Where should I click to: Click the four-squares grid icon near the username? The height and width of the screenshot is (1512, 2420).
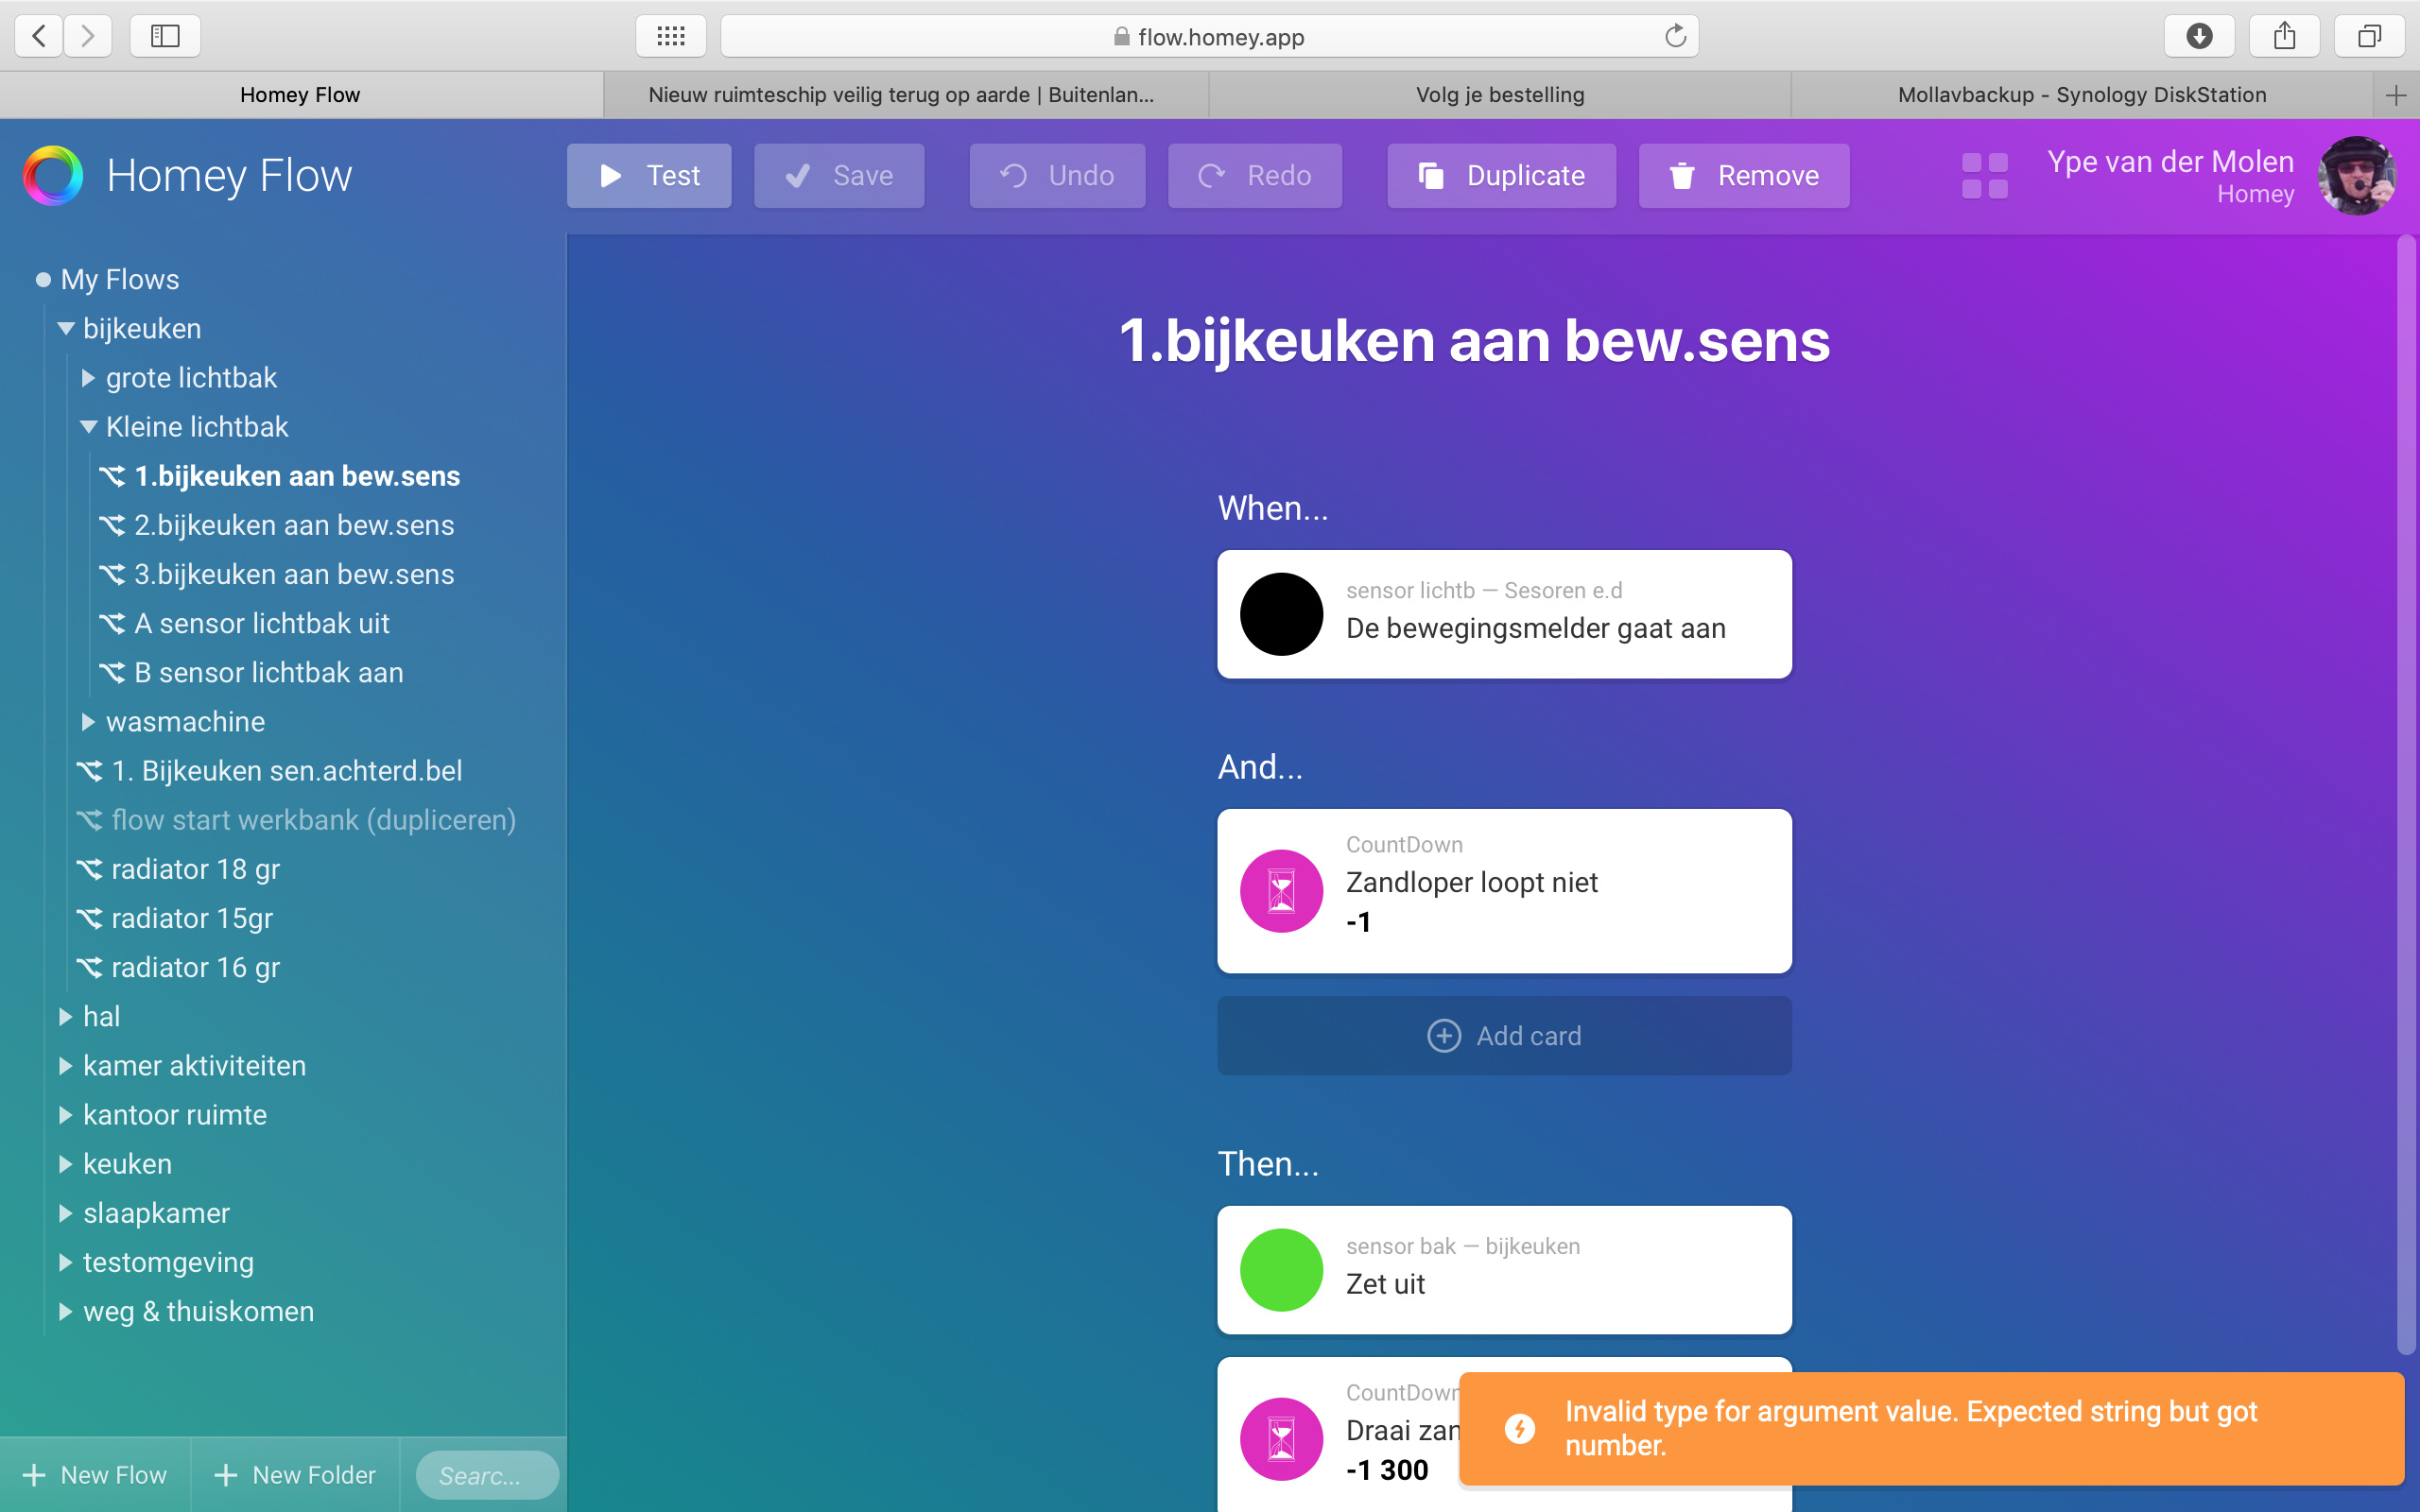click(1984, 176)
